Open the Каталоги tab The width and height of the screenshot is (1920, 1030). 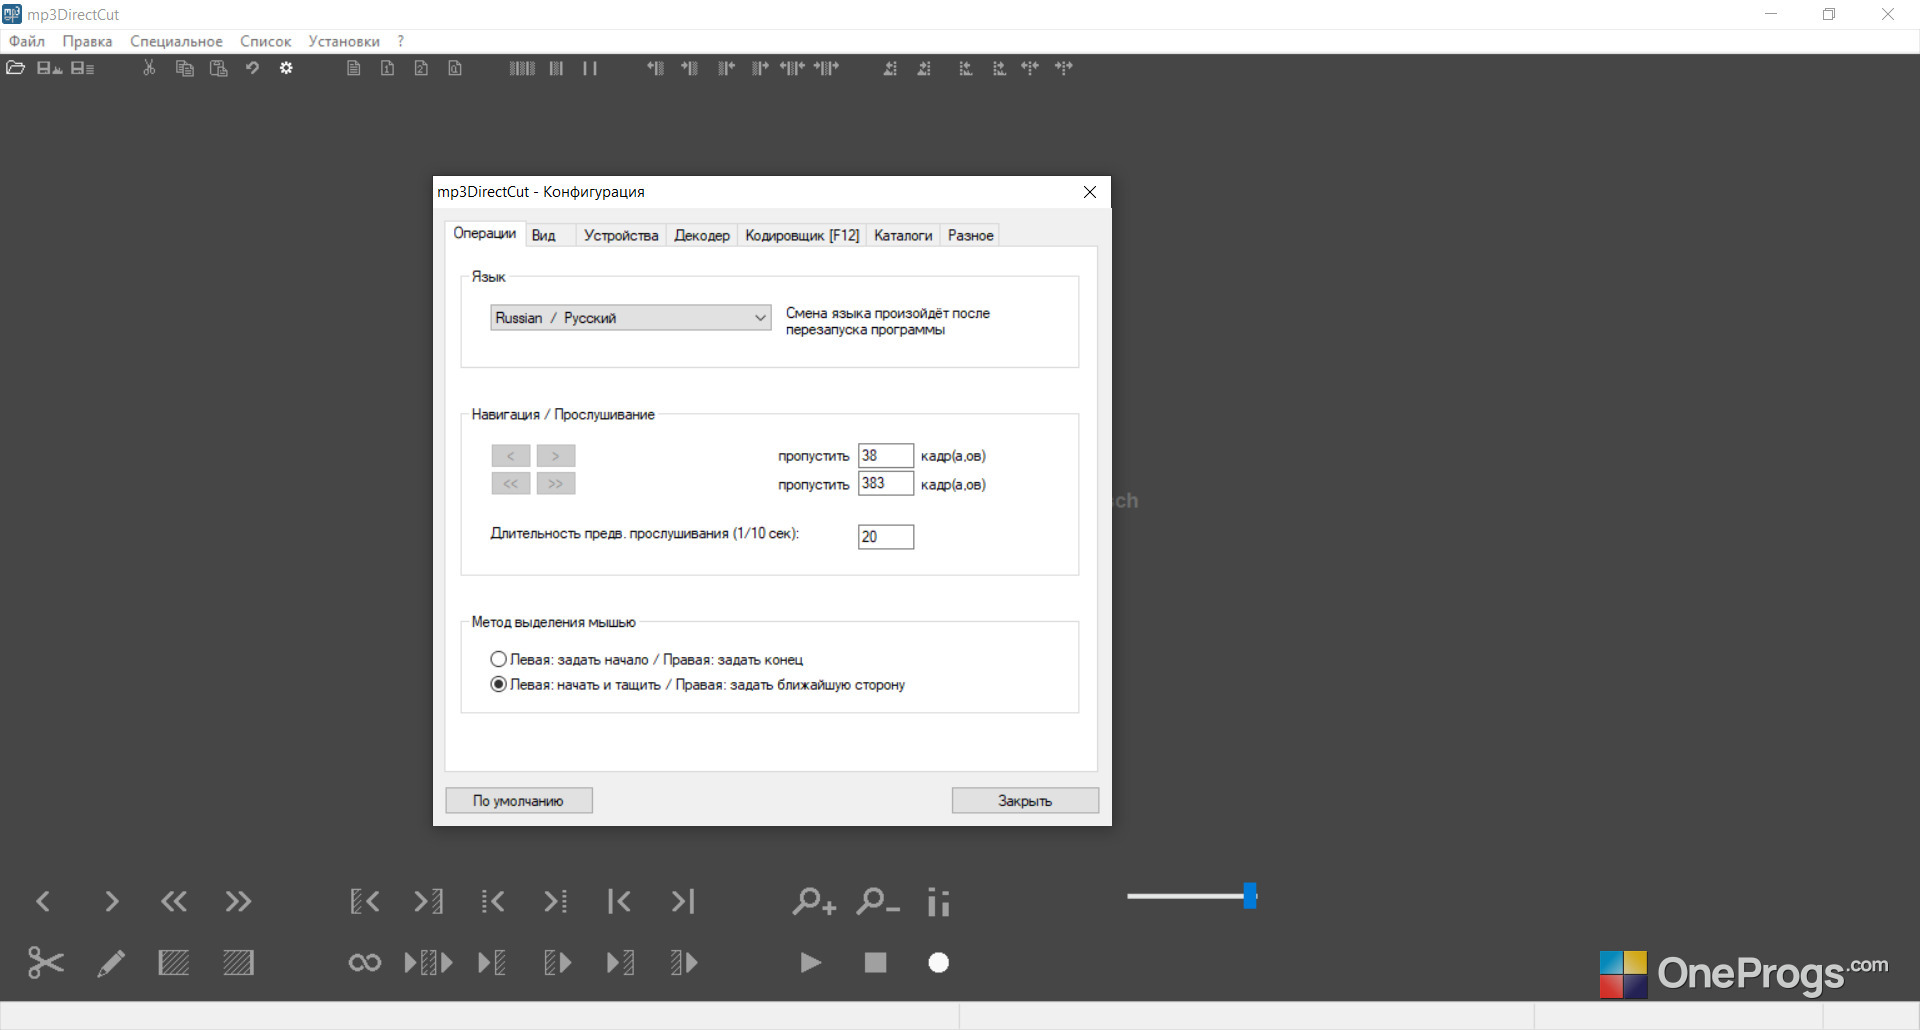coord(903,236)
